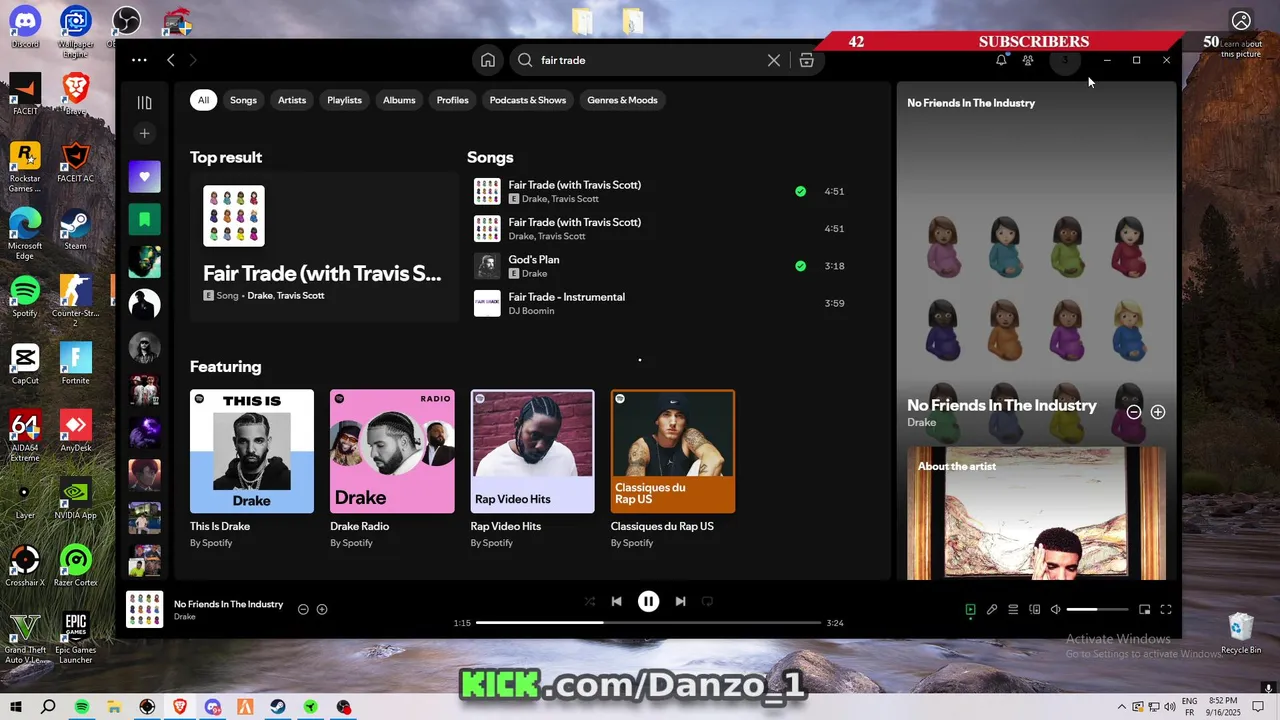This screenshot has width=1280, height=720.
Task: Toggle repeat mode
Action: [x=707, y=601]
